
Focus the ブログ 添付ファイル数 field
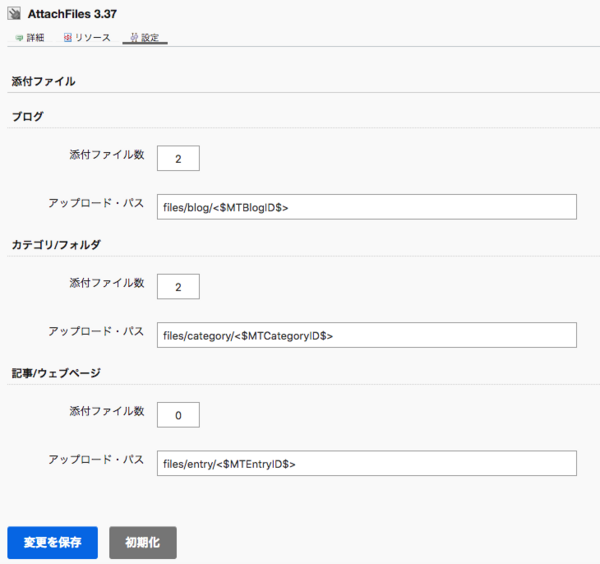click(178, 159)
